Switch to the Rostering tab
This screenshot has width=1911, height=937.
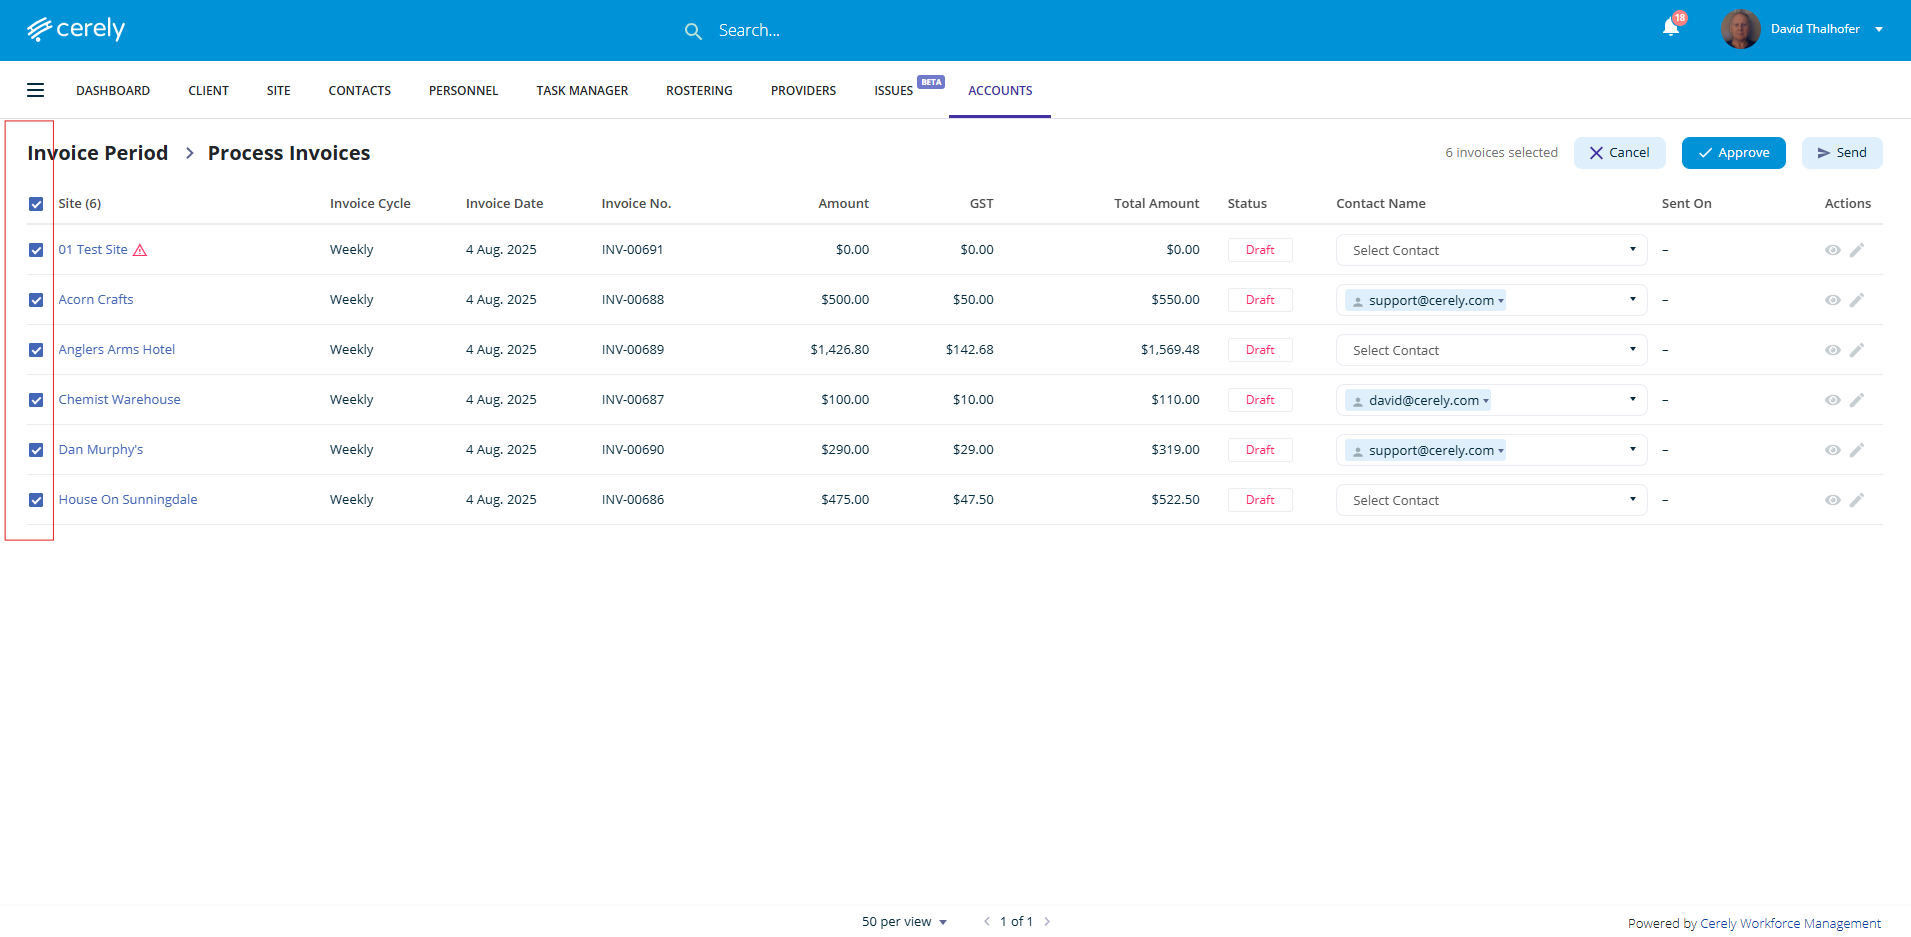click(x=699, y=90)
